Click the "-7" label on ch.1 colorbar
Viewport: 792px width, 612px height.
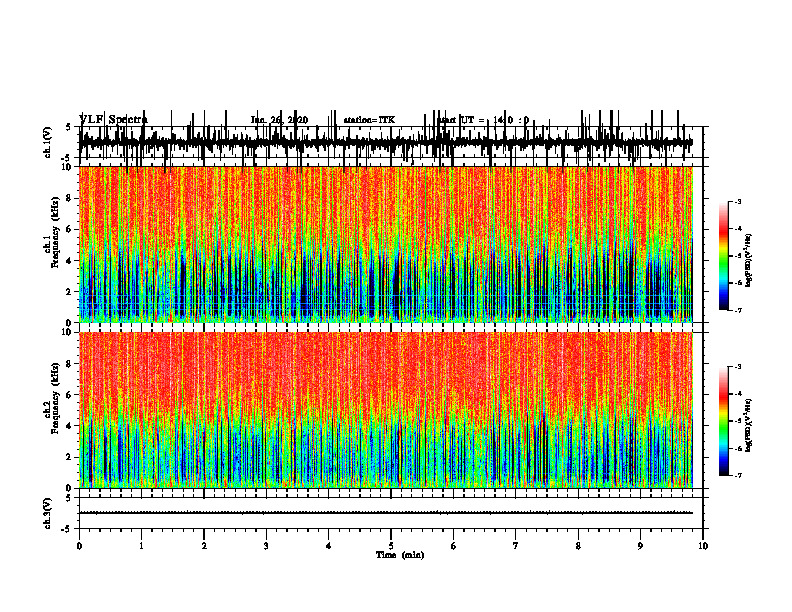pyautogui.click(x=737, y=310)
